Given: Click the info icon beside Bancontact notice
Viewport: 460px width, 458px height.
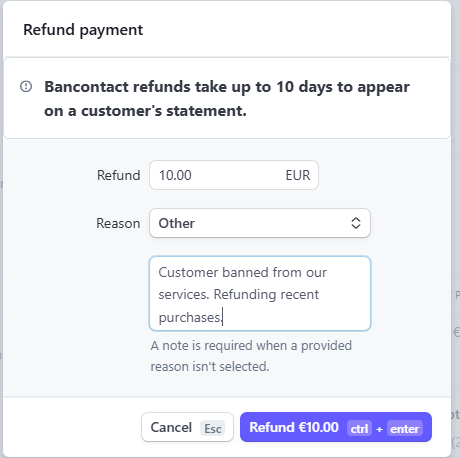Looking at the screenshot, I should pos(26,87).
